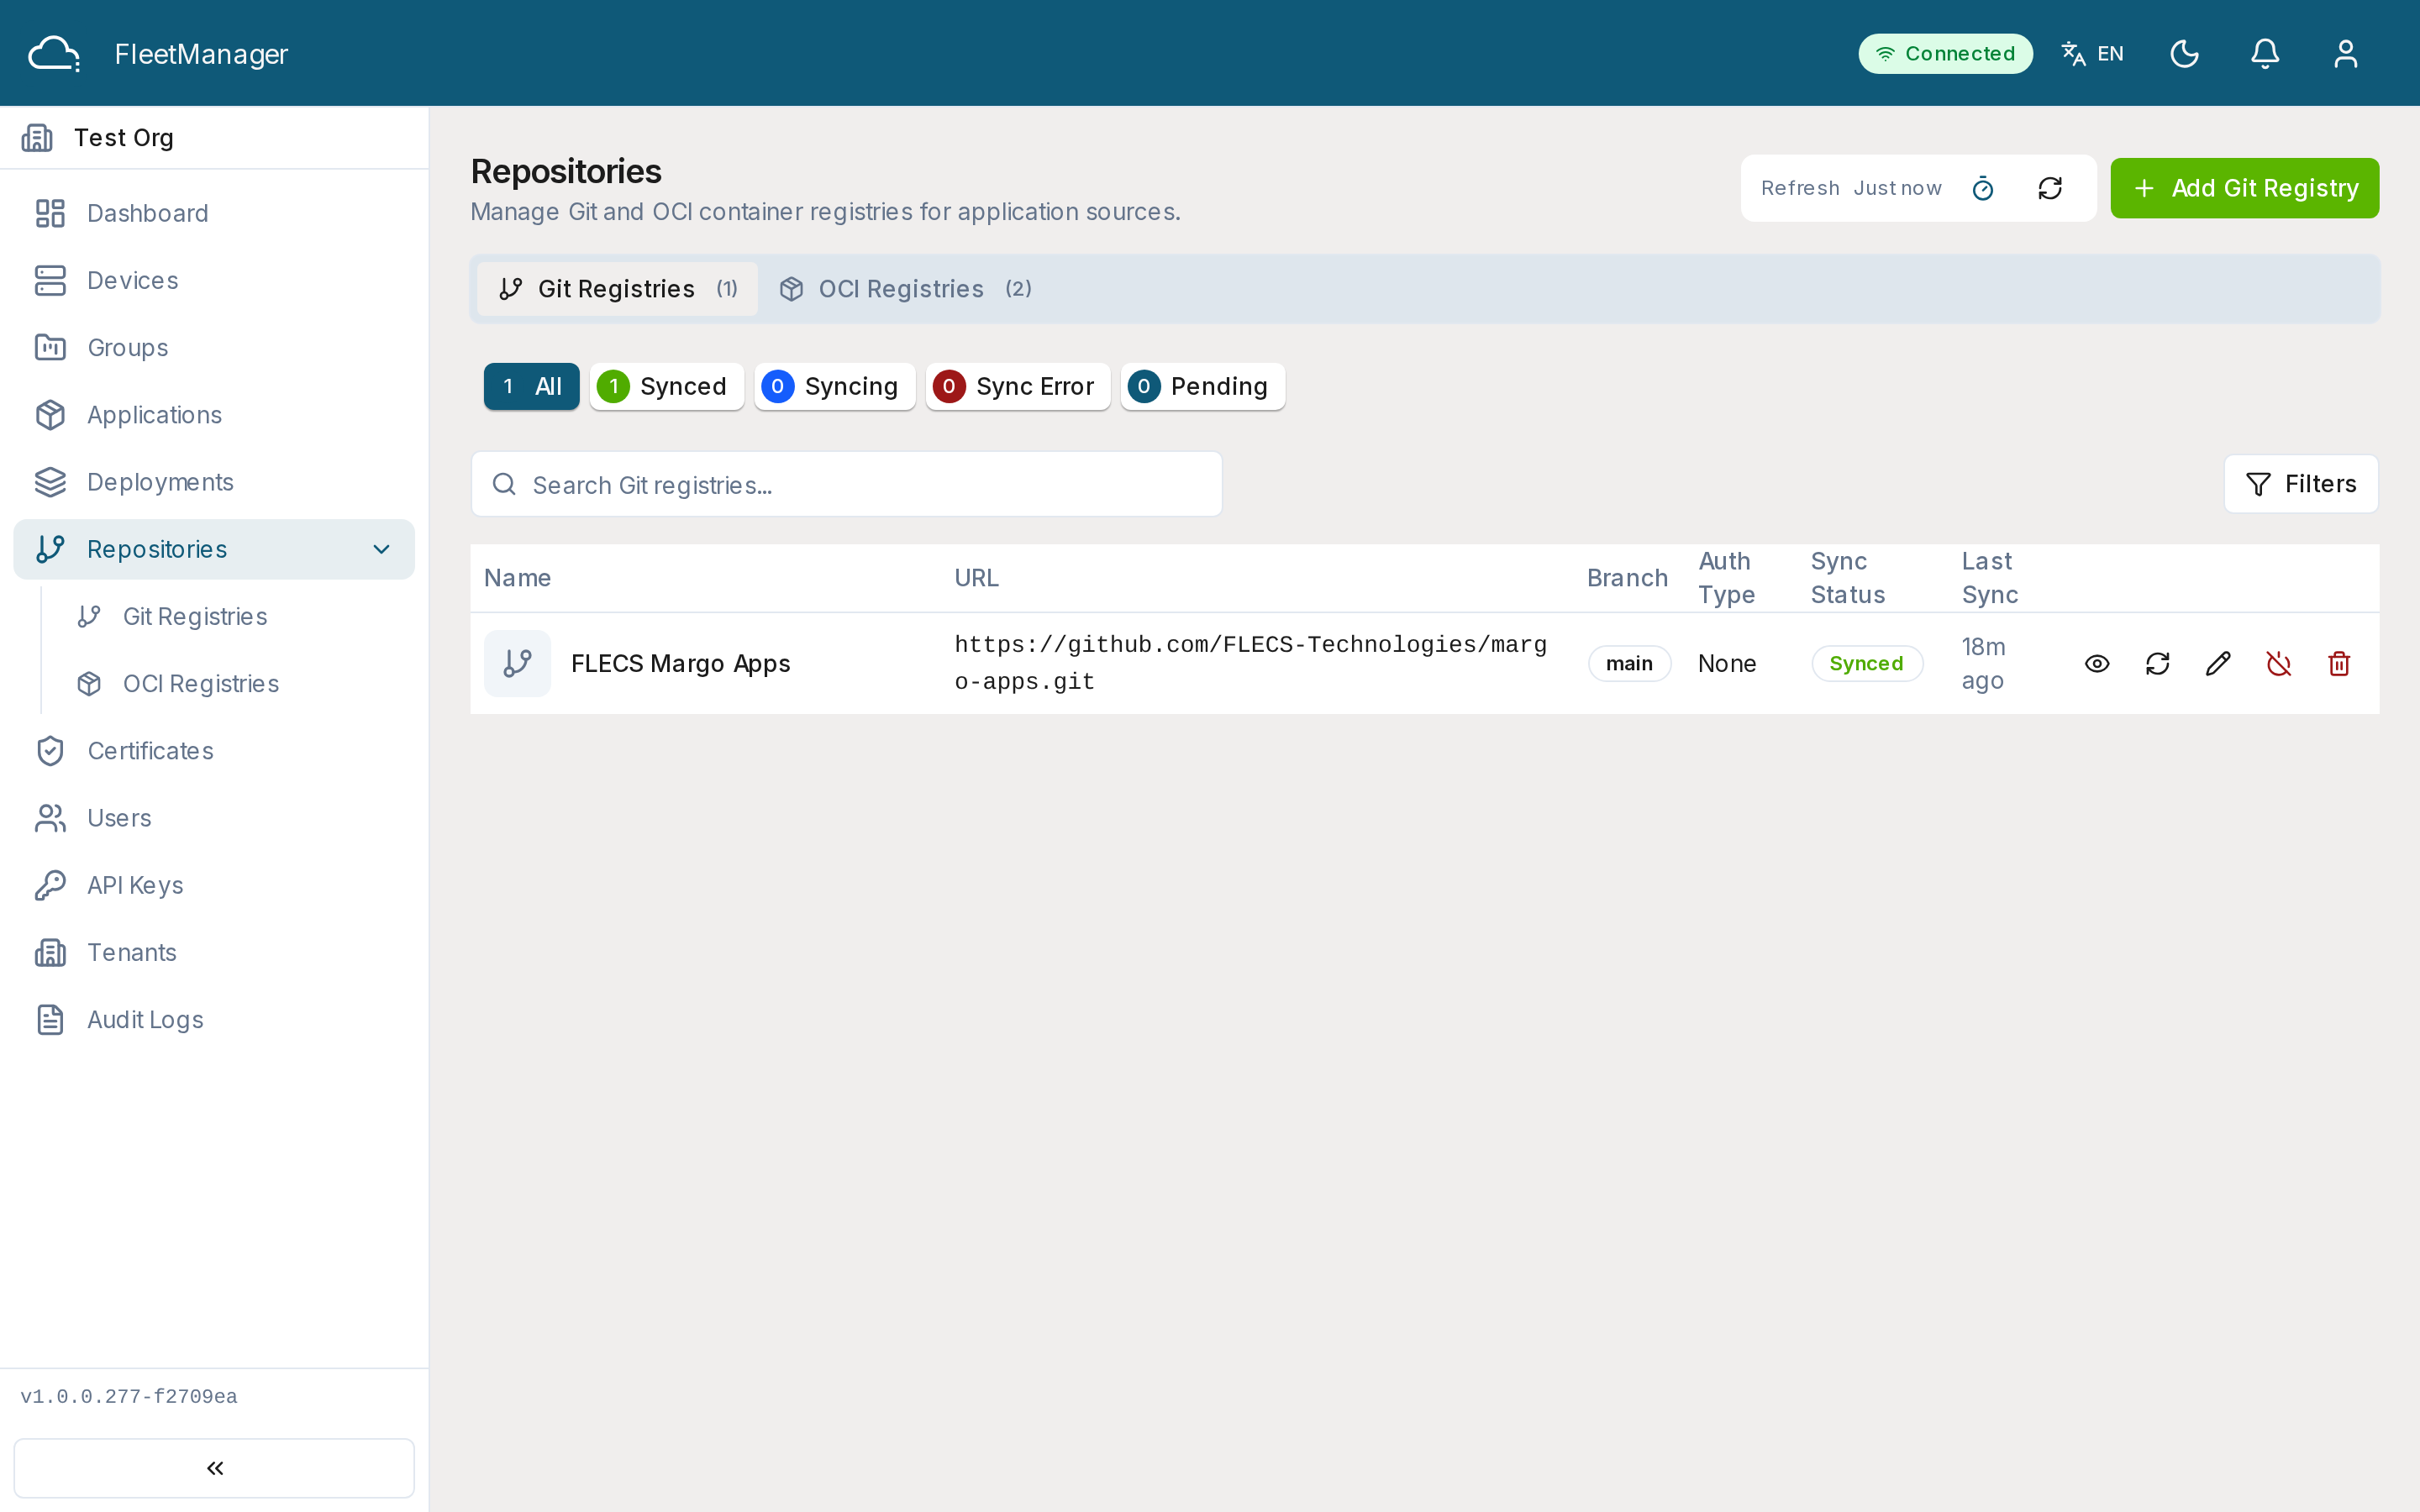View Audit Logs
Image resolution: width=2420 pixels, height=1512 pixels.
coord(214,1020)
